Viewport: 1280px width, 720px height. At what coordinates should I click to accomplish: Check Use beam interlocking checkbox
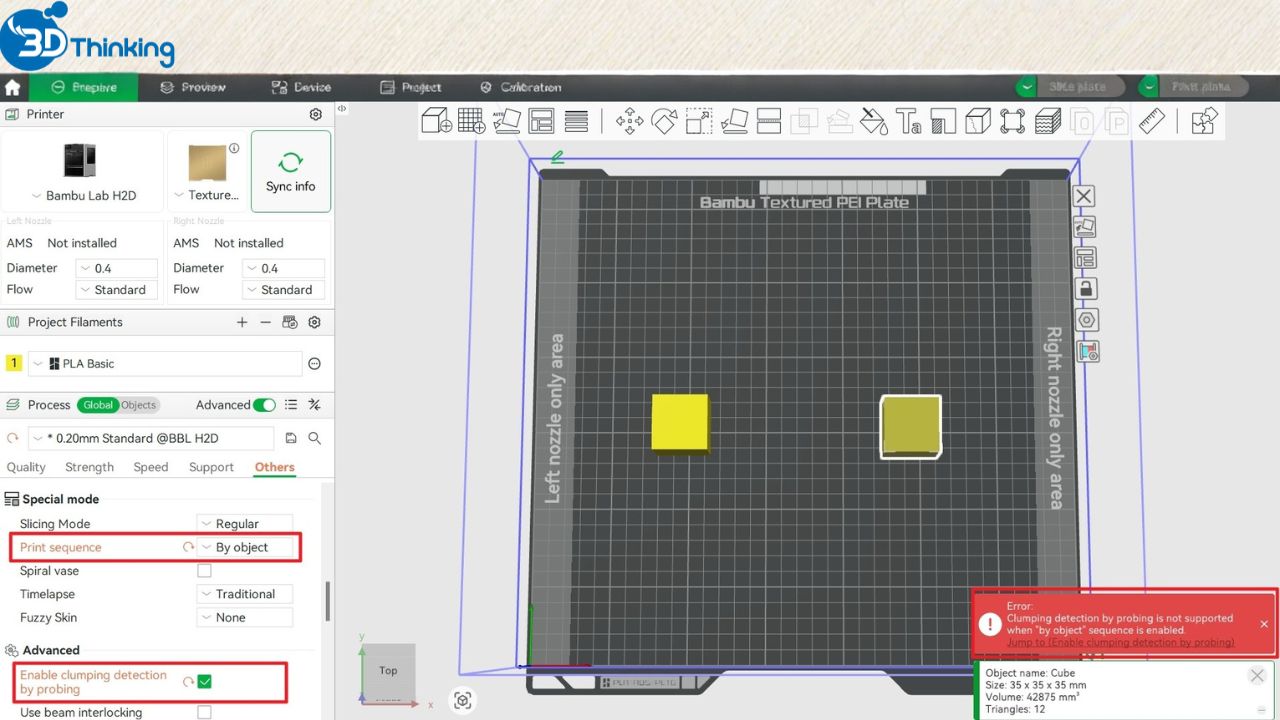204,713
